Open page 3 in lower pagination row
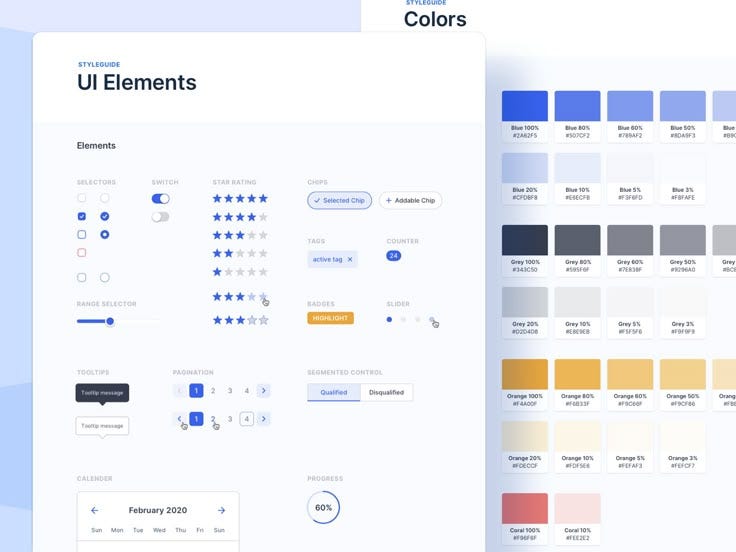The width and height of the screenshot is (736, 552). (230, 419)
